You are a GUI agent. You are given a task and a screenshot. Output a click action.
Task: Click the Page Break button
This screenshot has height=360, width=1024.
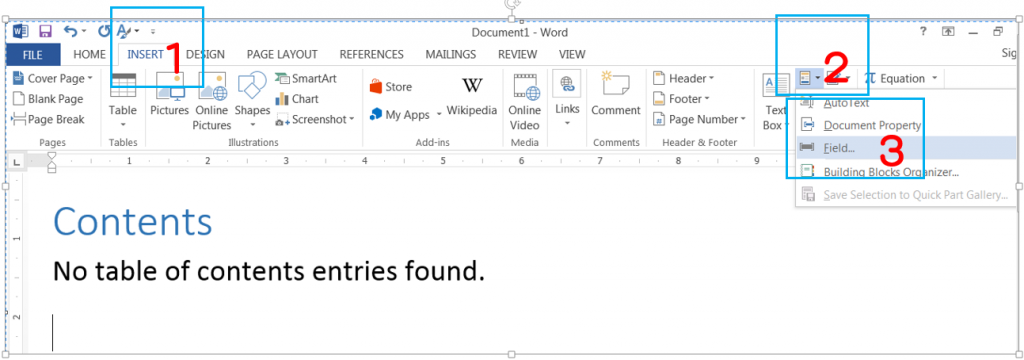point(49,120)
